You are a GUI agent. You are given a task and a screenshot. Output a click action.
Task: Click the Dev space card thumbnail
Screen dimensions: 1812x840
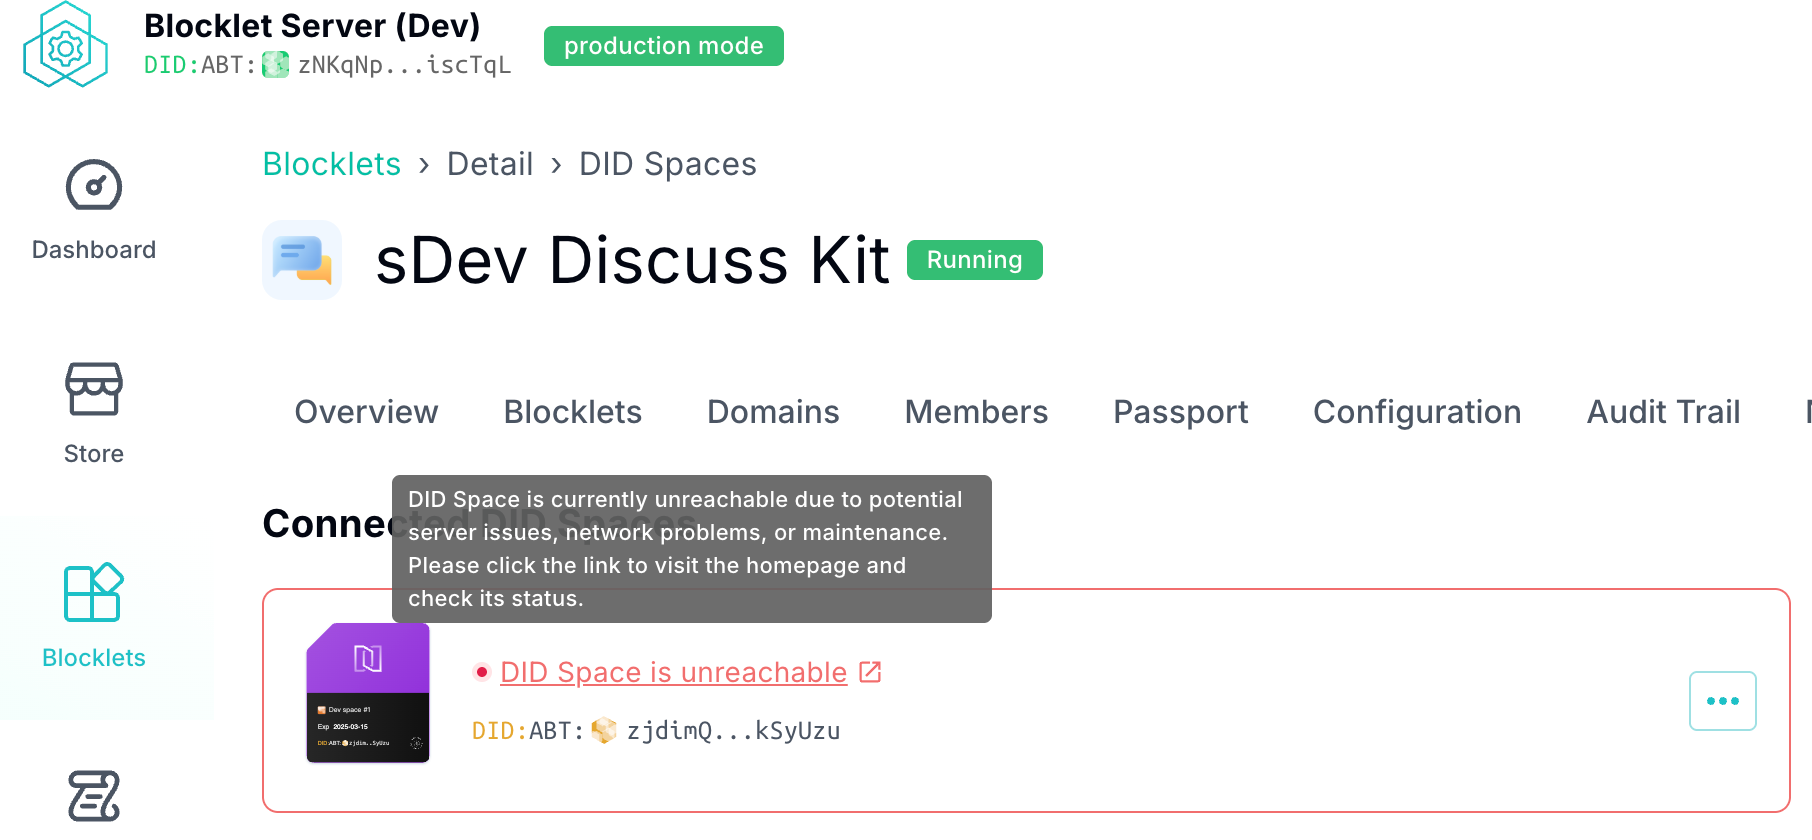pyautogui.click(x=368, y=693)
